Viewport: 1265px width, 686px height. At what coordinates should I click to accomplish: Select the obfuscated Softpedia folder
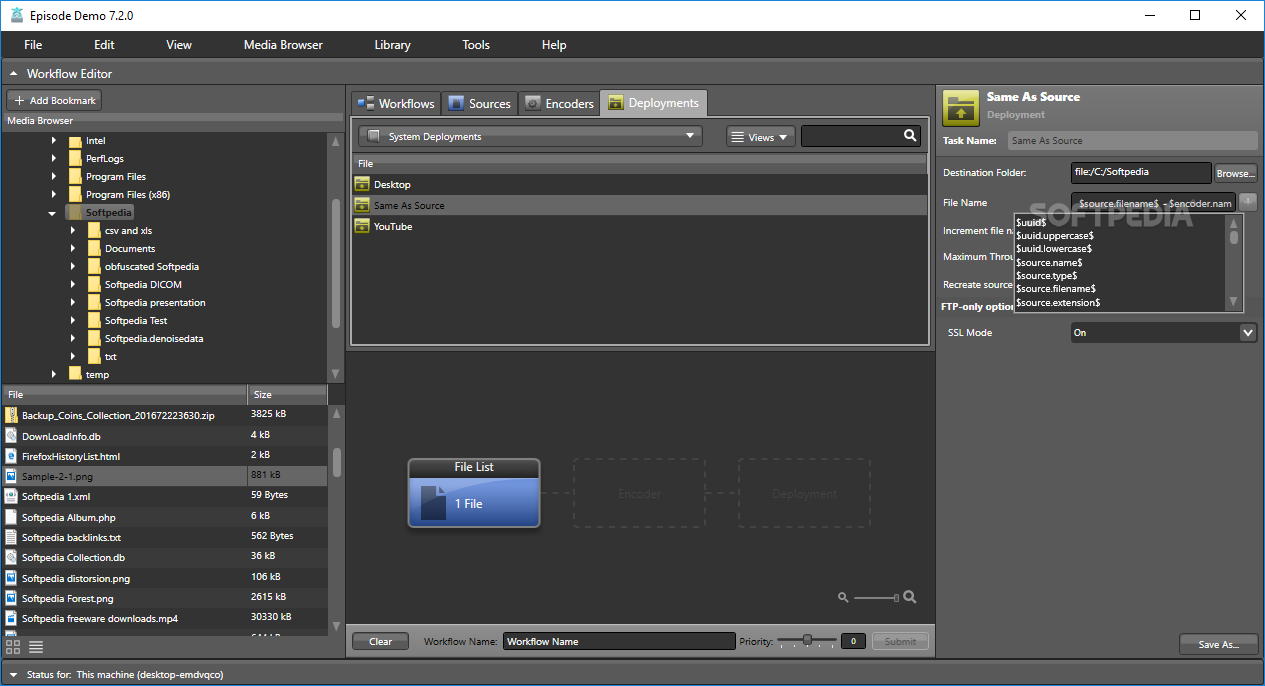coord(151,267)
